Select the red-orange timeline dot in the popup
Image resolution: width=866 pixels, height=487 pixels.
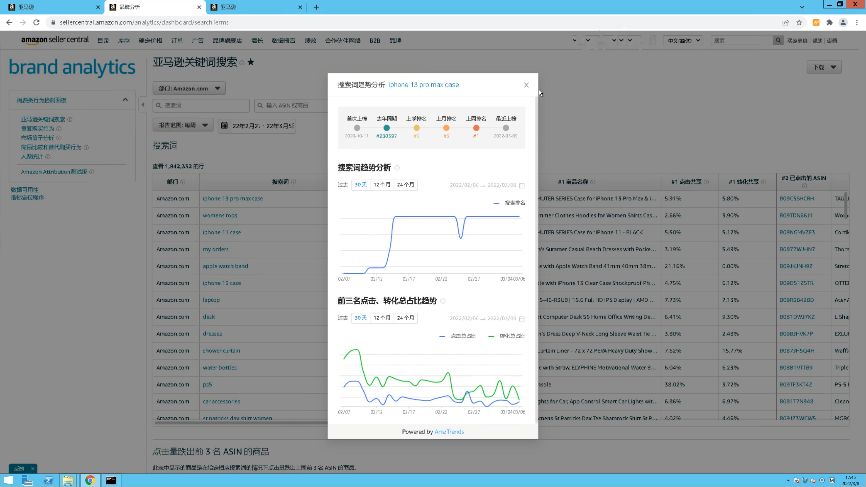click(476, 128)
